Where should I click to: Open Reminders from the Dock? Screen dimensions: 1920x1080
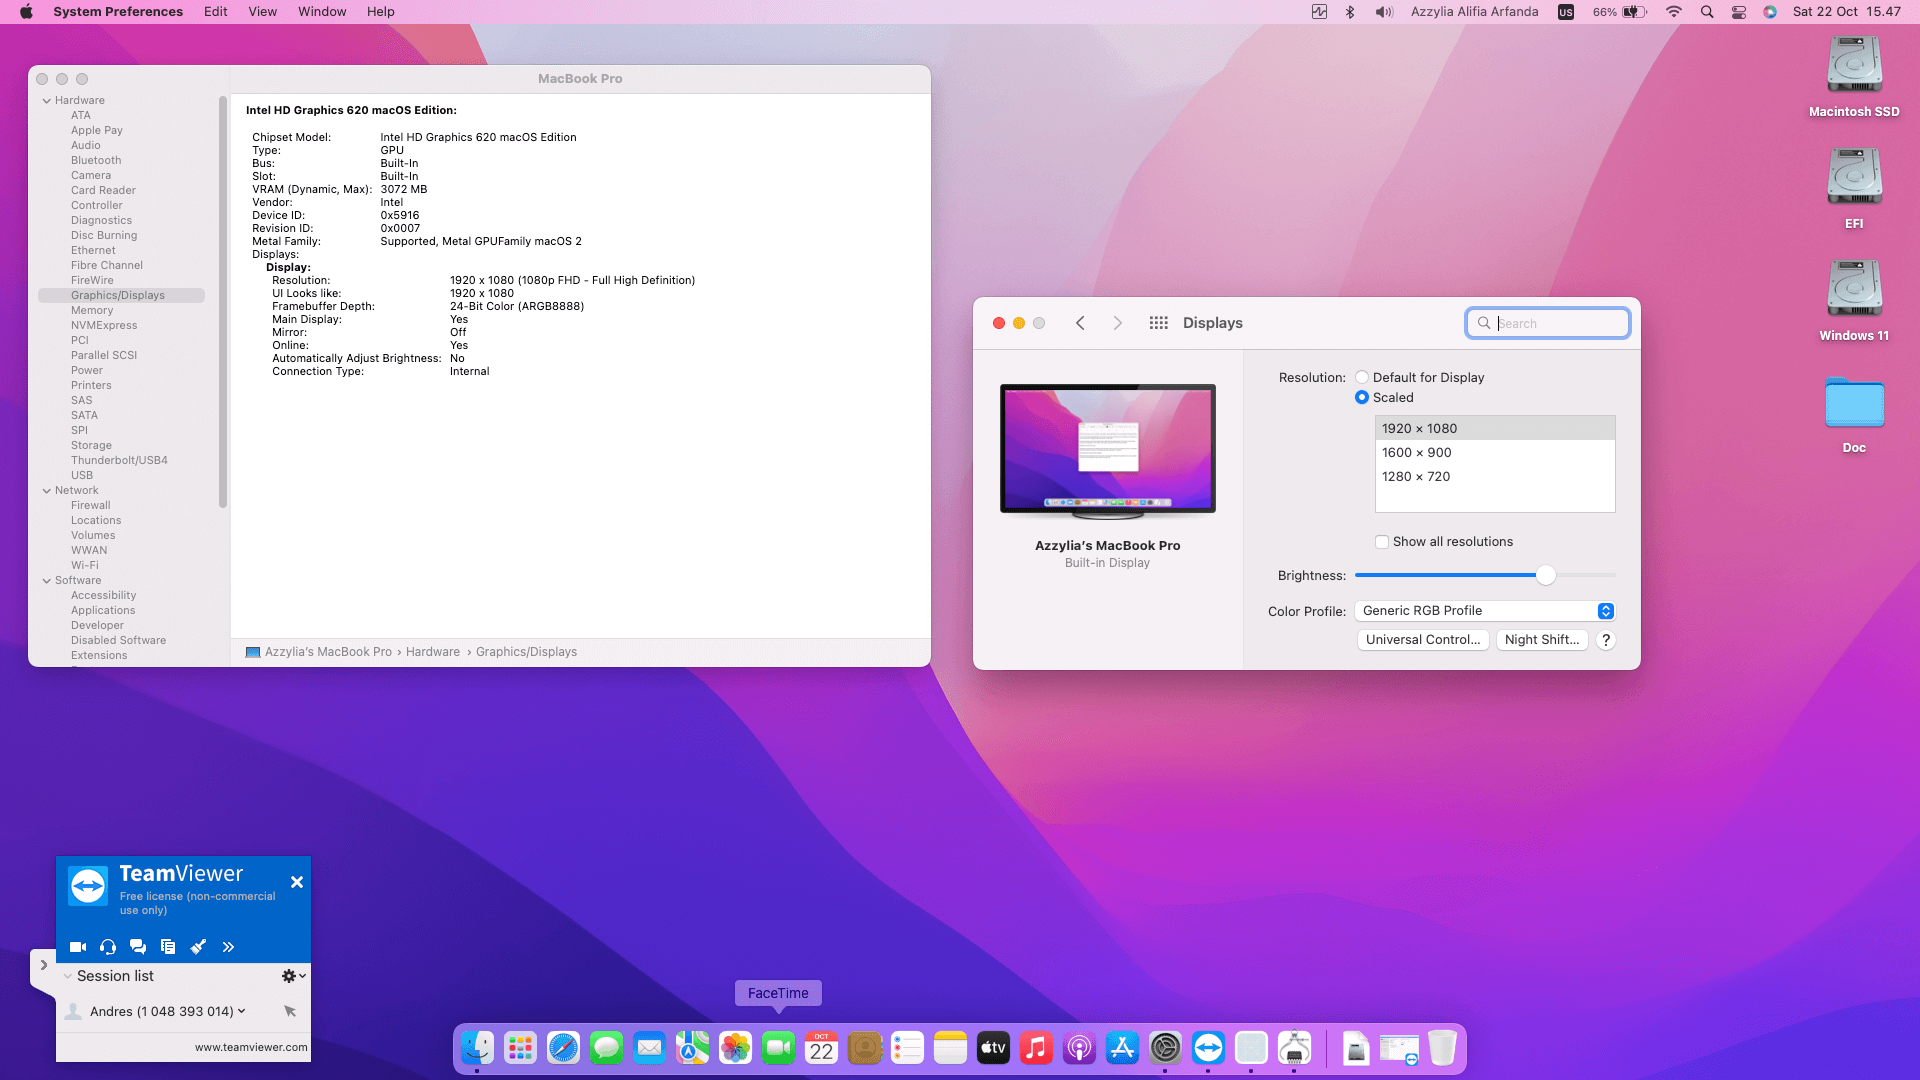(x=907, y=1048)
